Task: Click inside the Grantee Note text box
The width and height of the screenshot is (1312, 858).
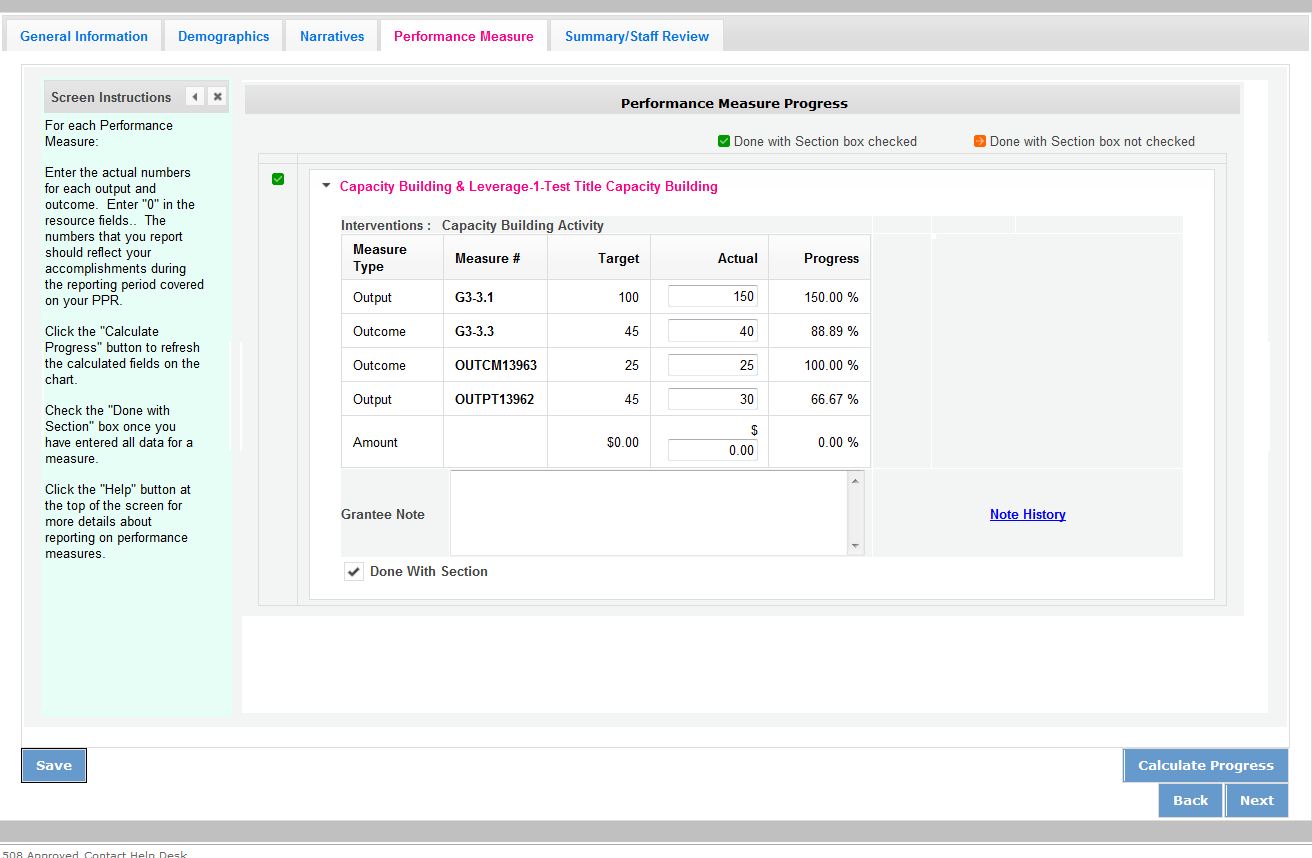Action: point(648,513)
